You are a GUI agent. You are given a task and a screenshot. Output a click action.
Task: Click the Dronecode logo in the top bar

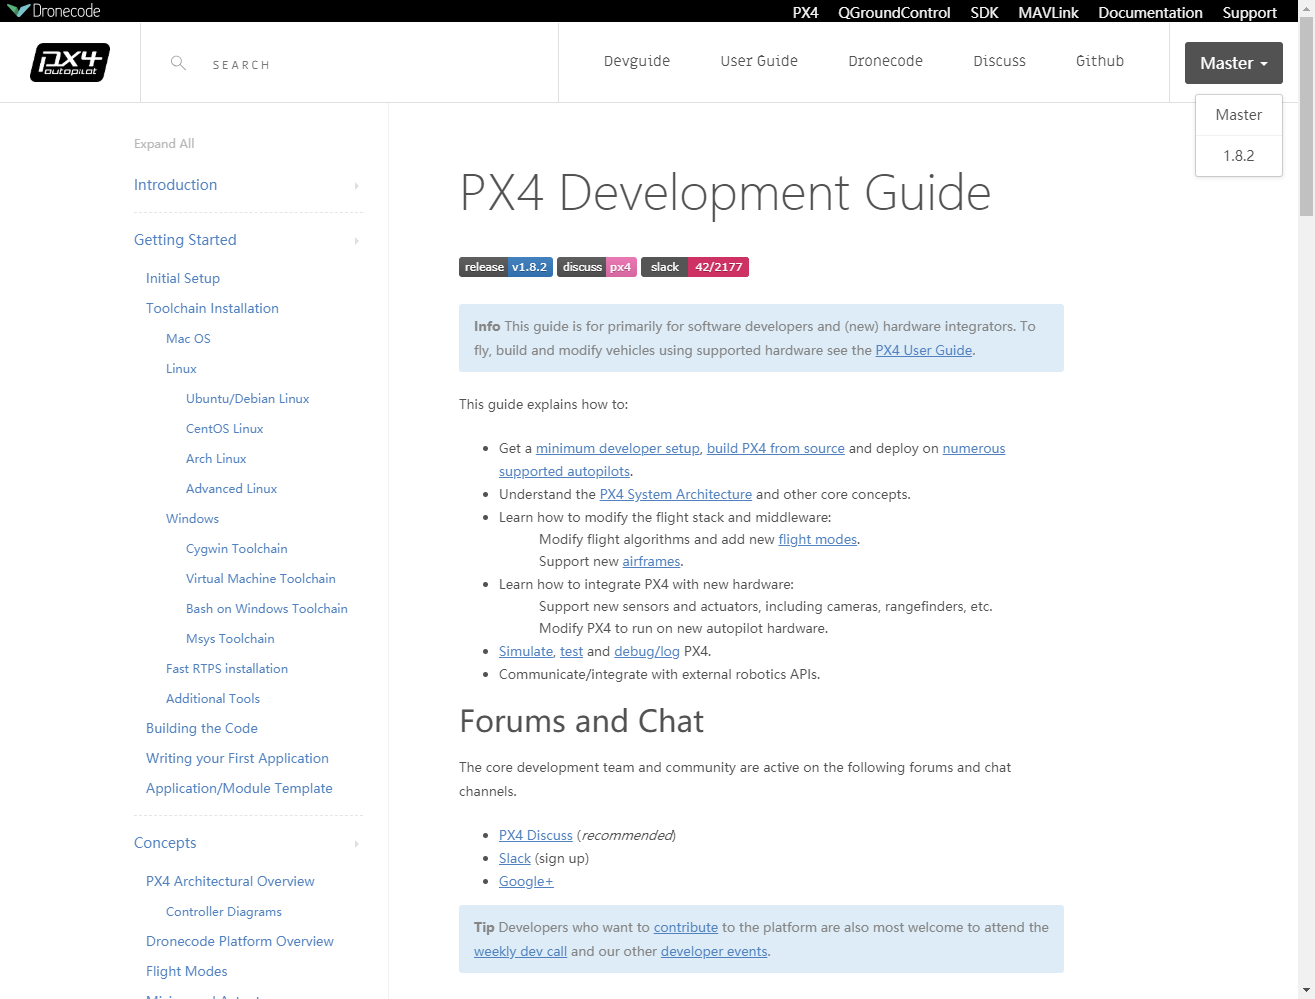click(x=48, y=10)
